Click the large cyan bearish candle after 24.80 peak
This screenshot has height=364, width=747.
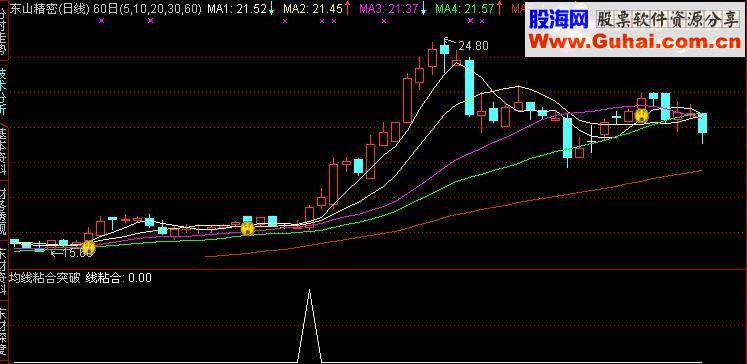point(470,87)
